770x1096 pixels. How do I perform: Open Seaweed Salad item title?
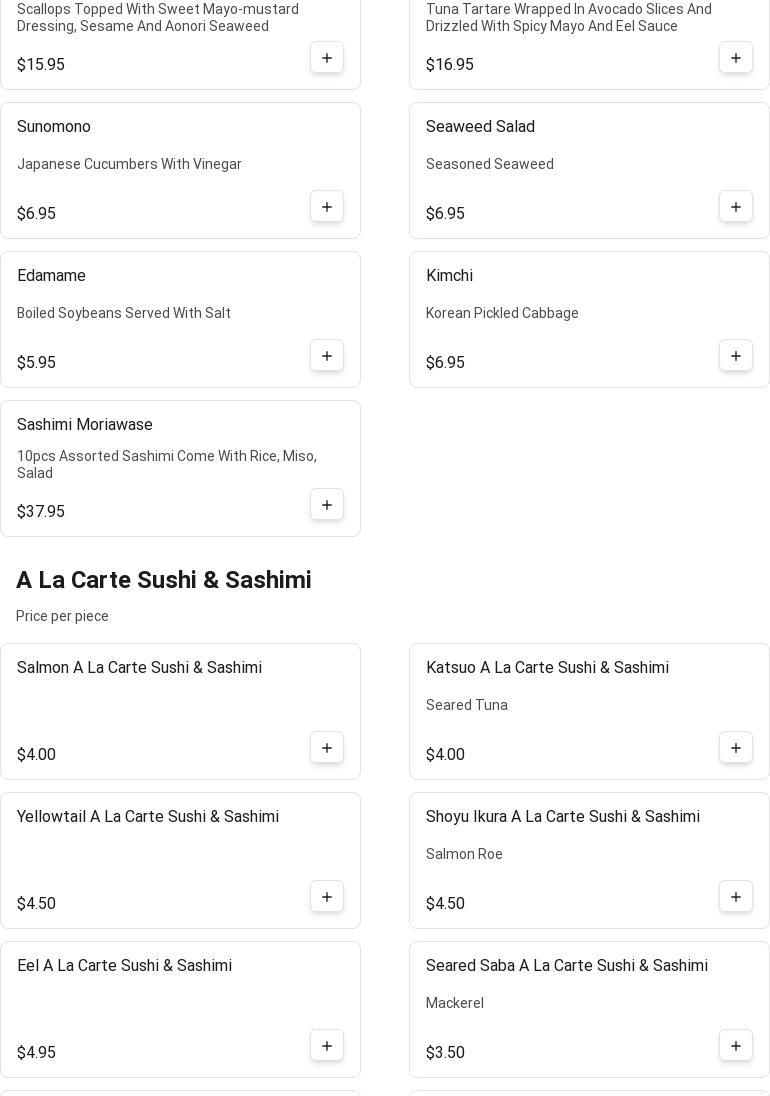click(480, 127)
